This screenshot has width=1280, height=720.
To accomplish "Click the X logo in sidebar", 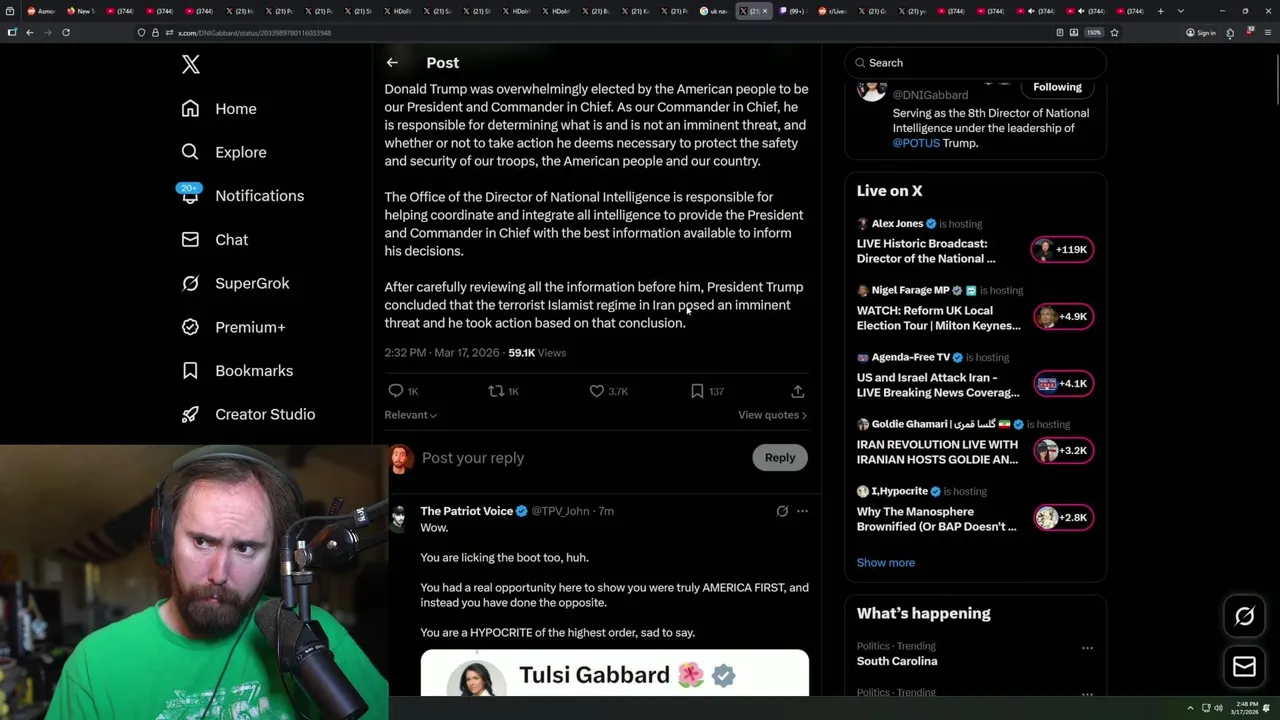I will [191, 65].
